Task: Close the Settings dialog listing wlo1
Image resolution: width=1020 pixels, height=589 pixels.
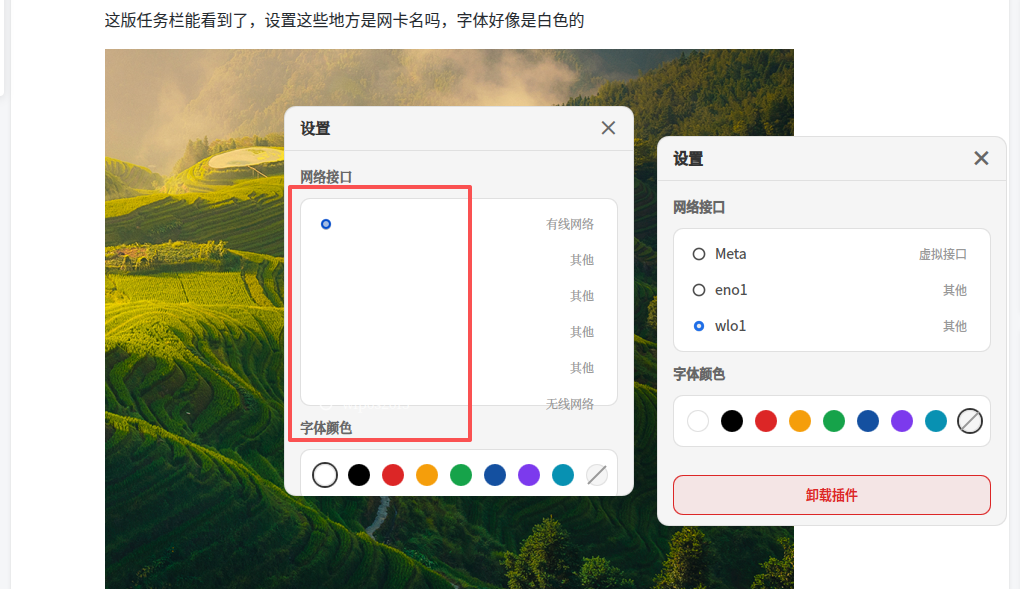Action: [x=981, y=158]
